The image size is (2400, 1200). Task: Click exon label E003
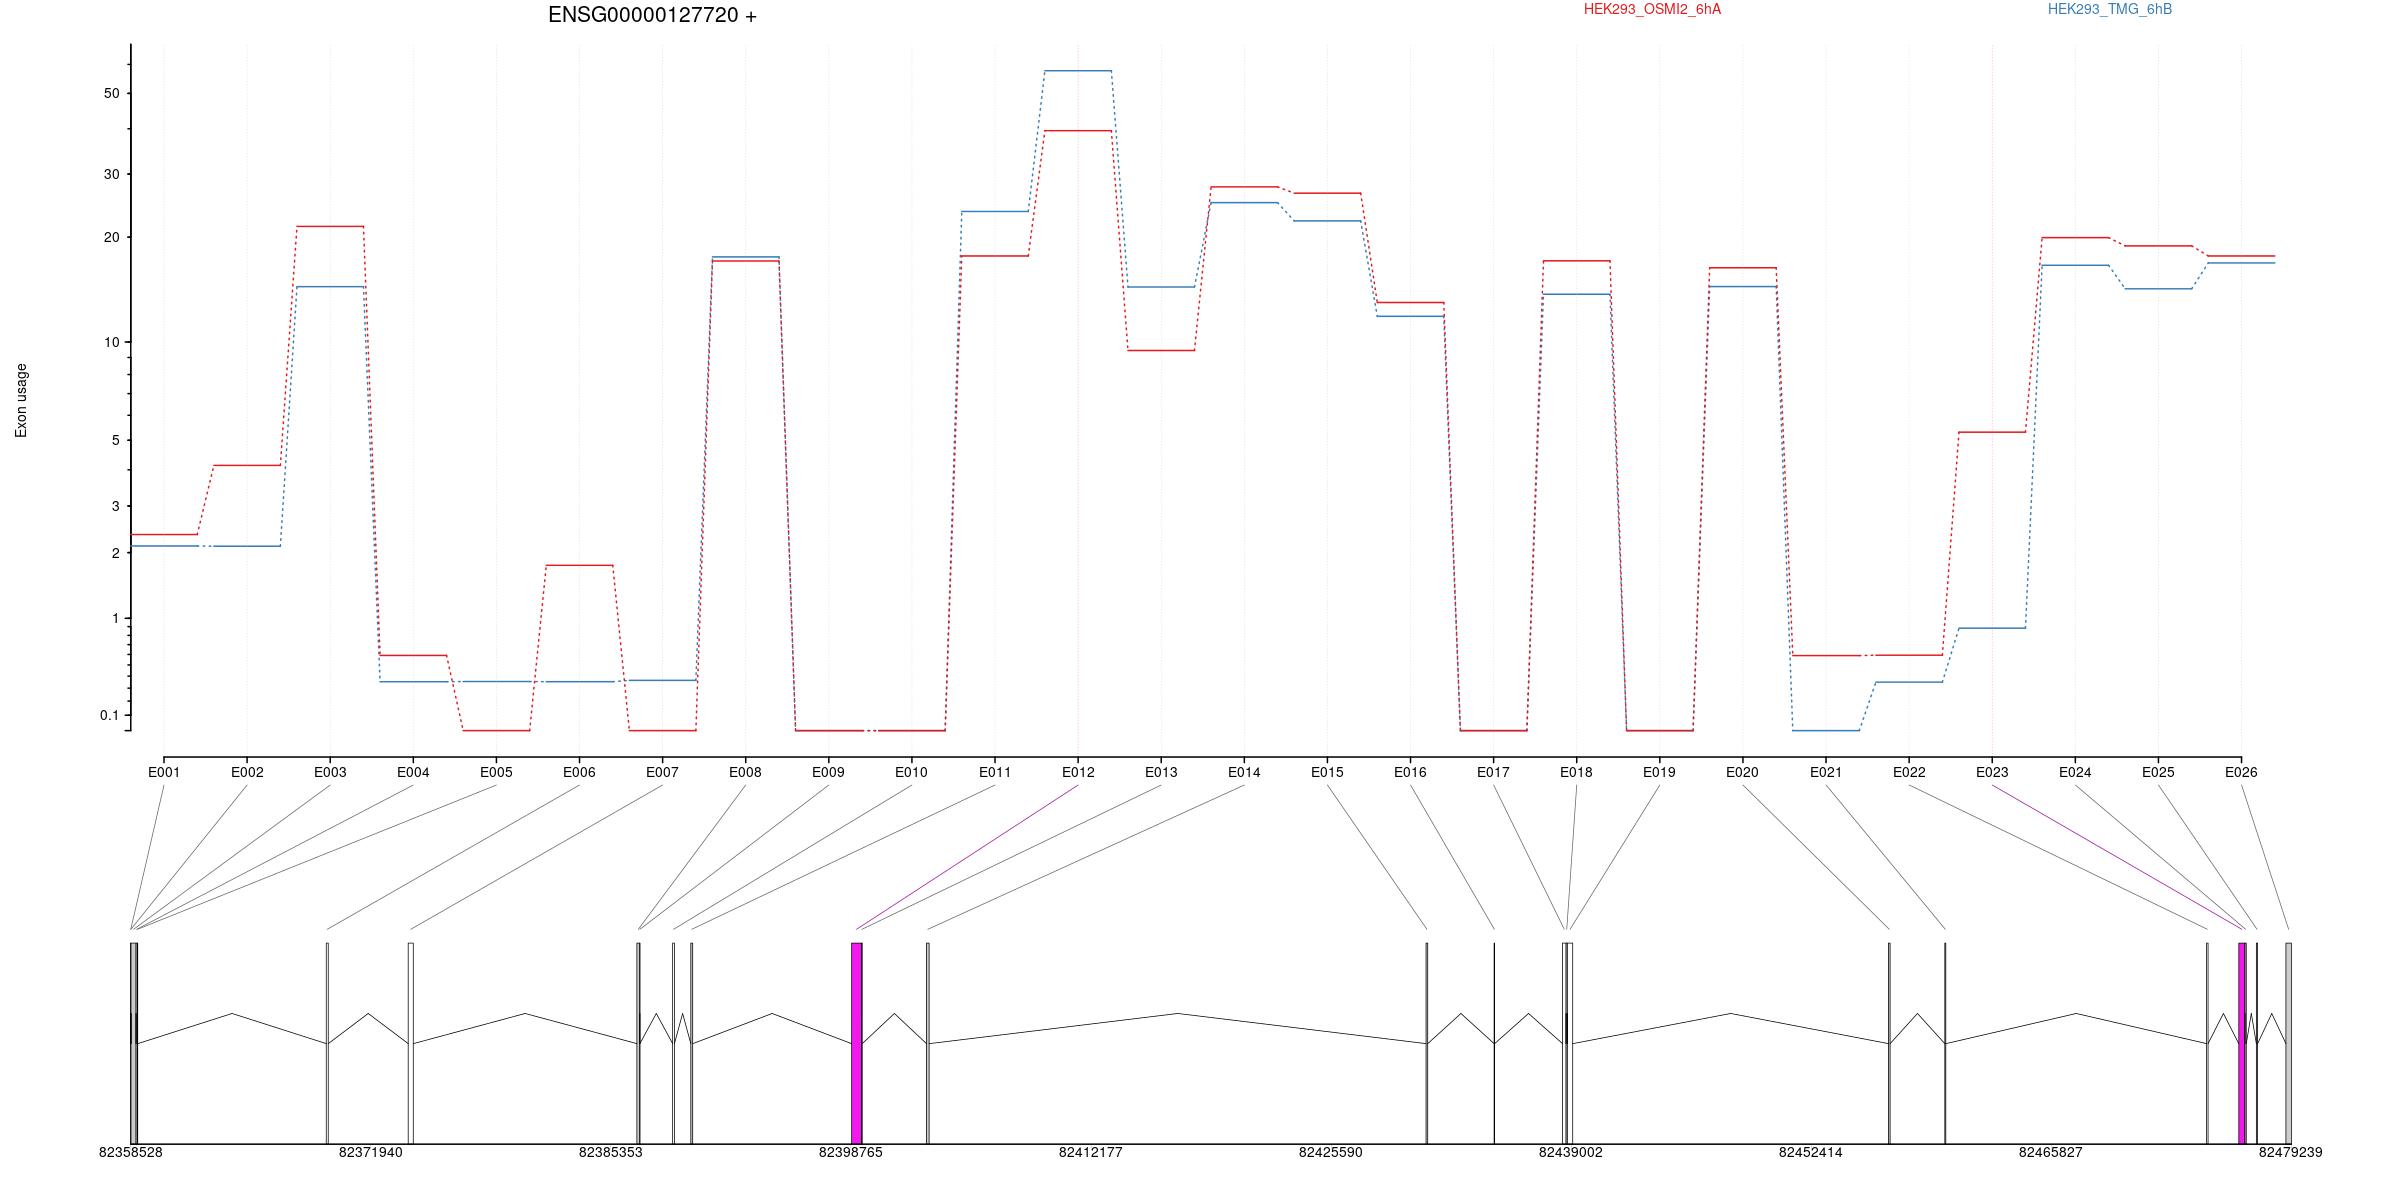(x=330, y=772)
